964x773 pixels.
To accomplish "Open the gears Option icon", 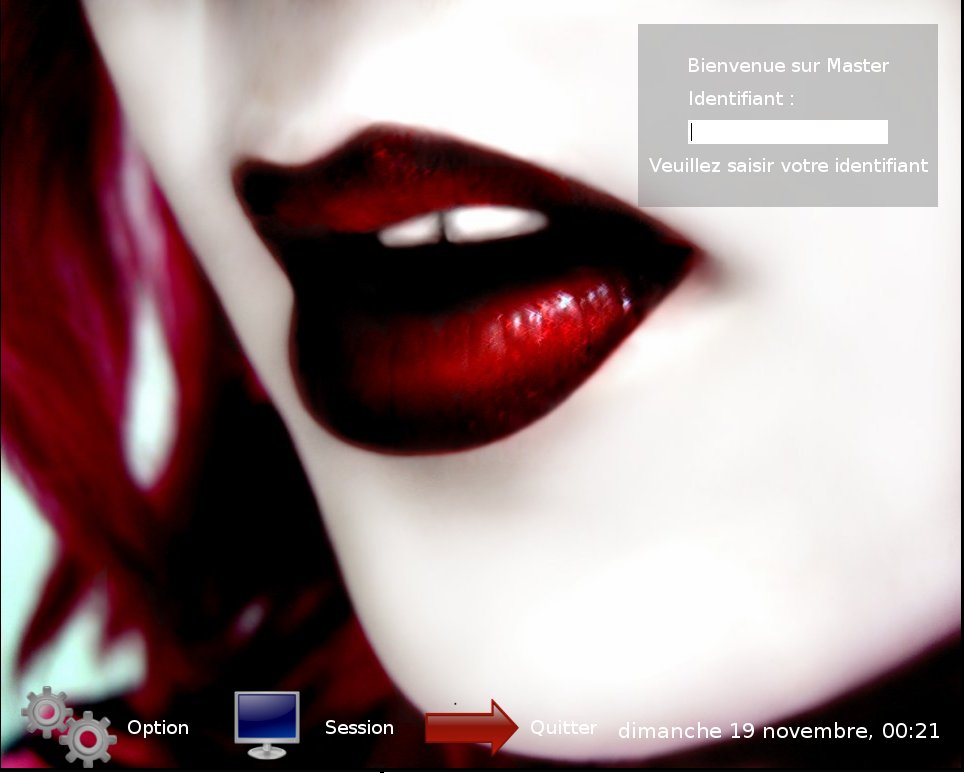I will tap(69, 727).
